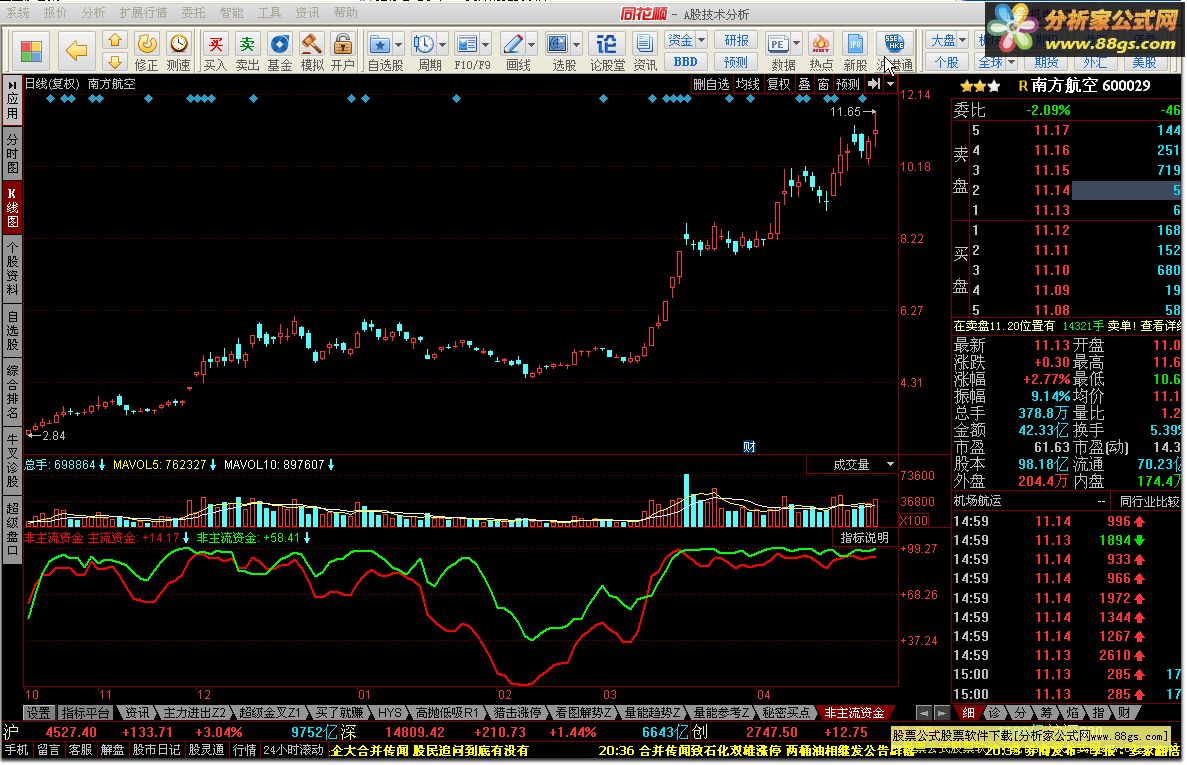
Task: Open the 报价 menu
Action: [x=55, y=13]
